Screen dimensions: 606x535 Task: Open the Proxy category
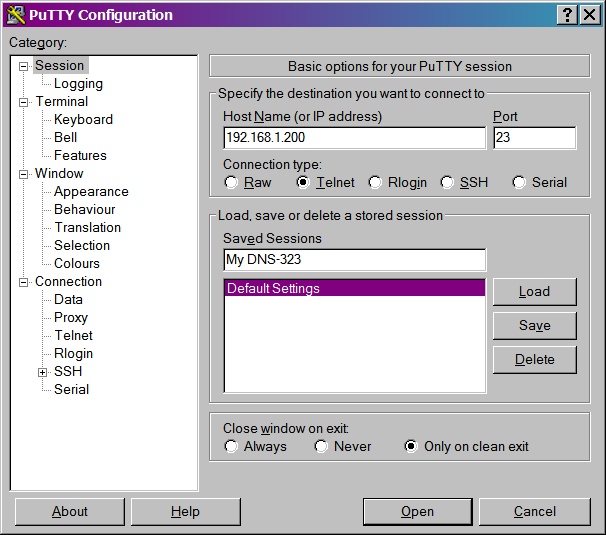coord(71,317)
